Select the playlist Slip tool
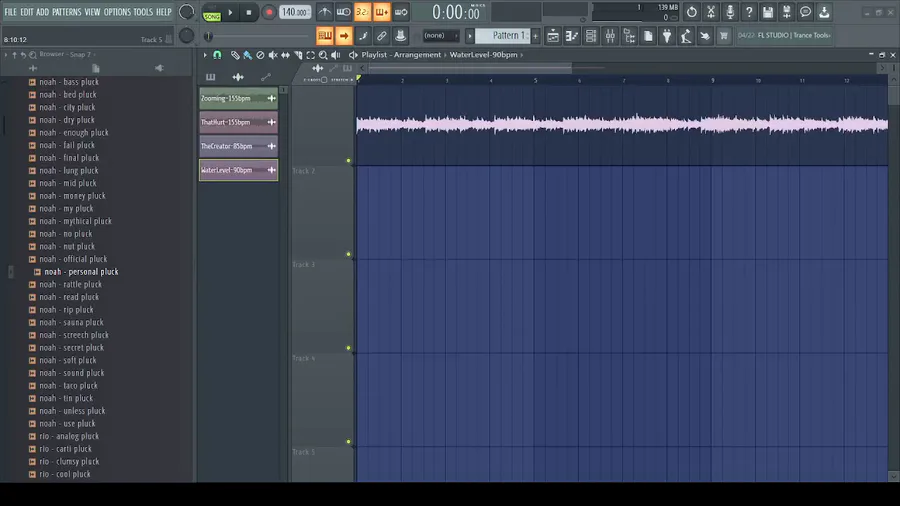The width and height of the screenshot is (900, 506). 285,55
